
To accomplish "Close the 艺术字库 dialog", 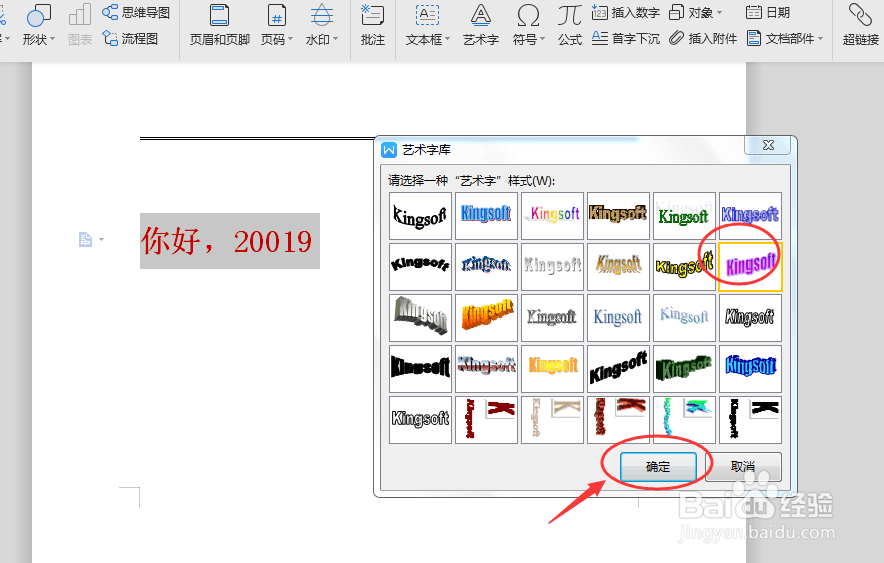I will pyautogui.click(x=768, y=145).
